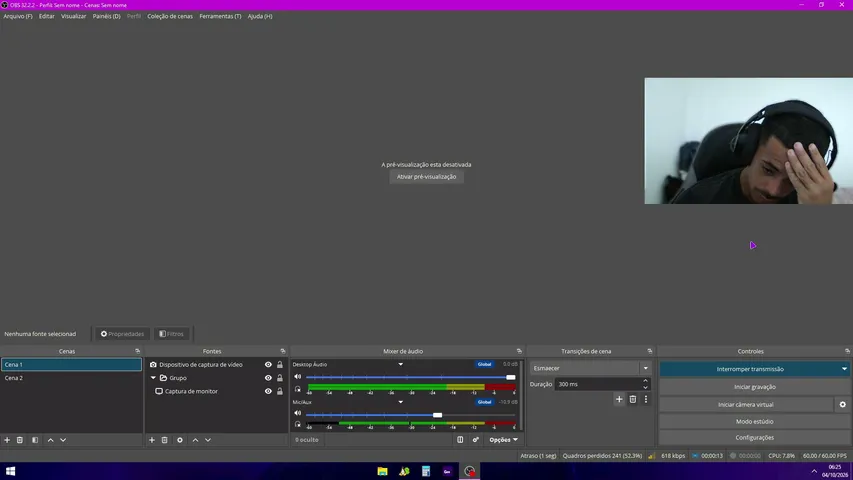853x480 pixels.
Task: Open the Painéis (D) menu
Action: pyautogui.click(x=107, y=16)
